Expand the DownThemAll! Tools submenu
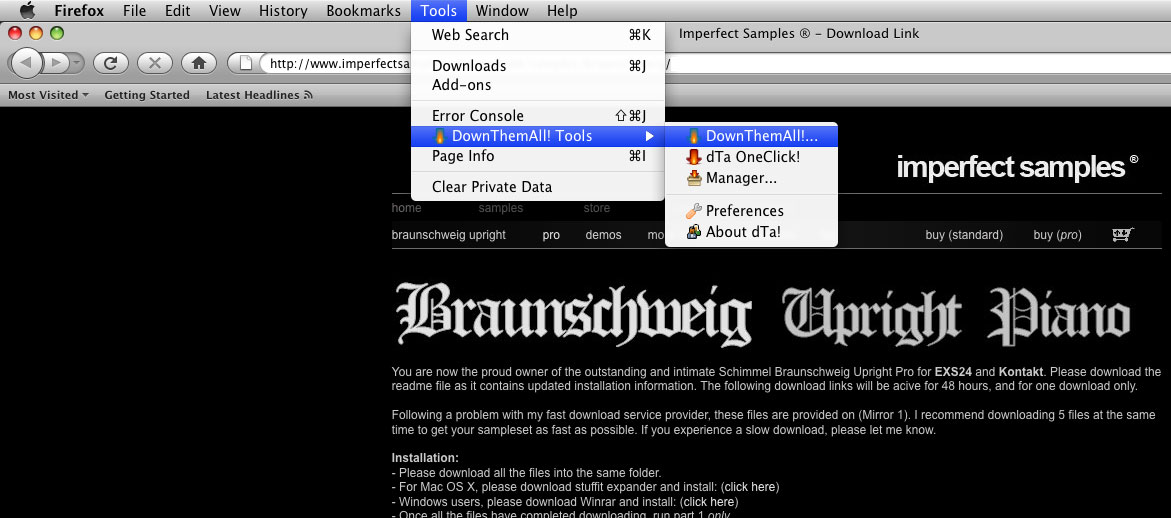 click(538, 136)
